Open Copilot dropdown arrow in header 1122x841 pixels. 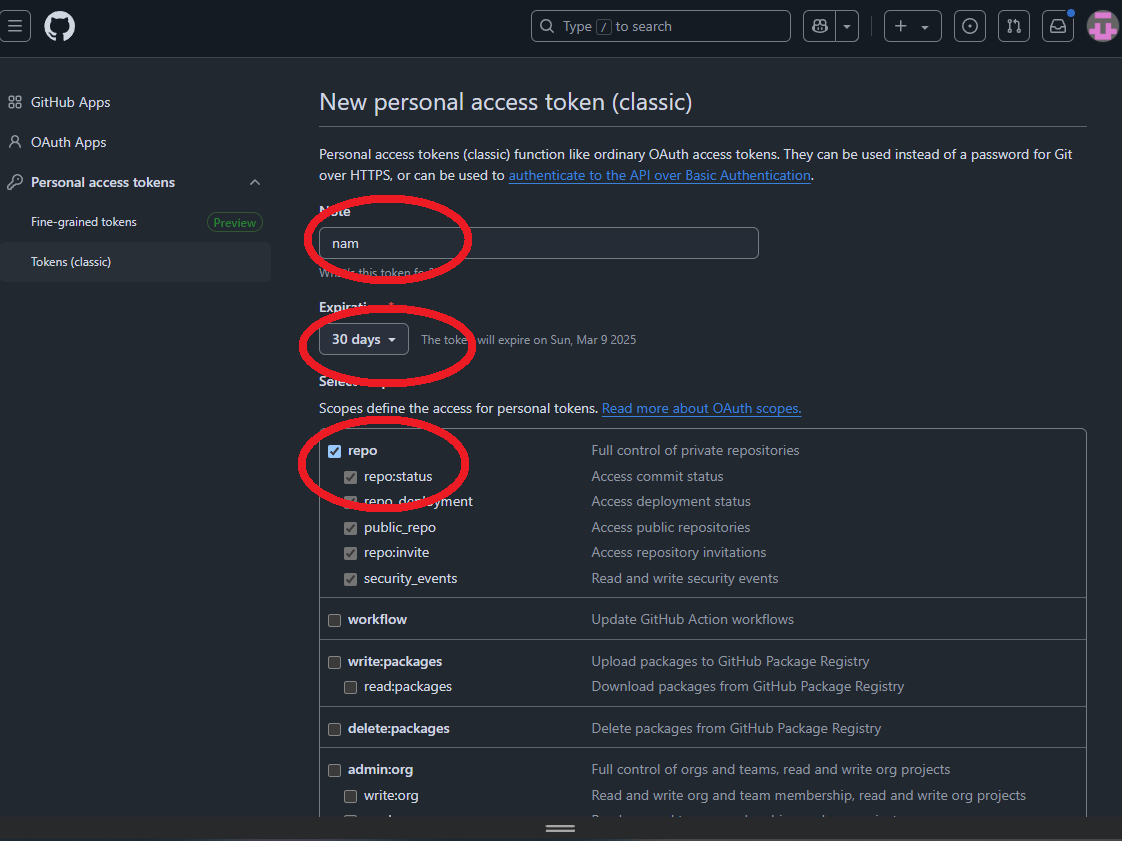click(x=848, y=26)
